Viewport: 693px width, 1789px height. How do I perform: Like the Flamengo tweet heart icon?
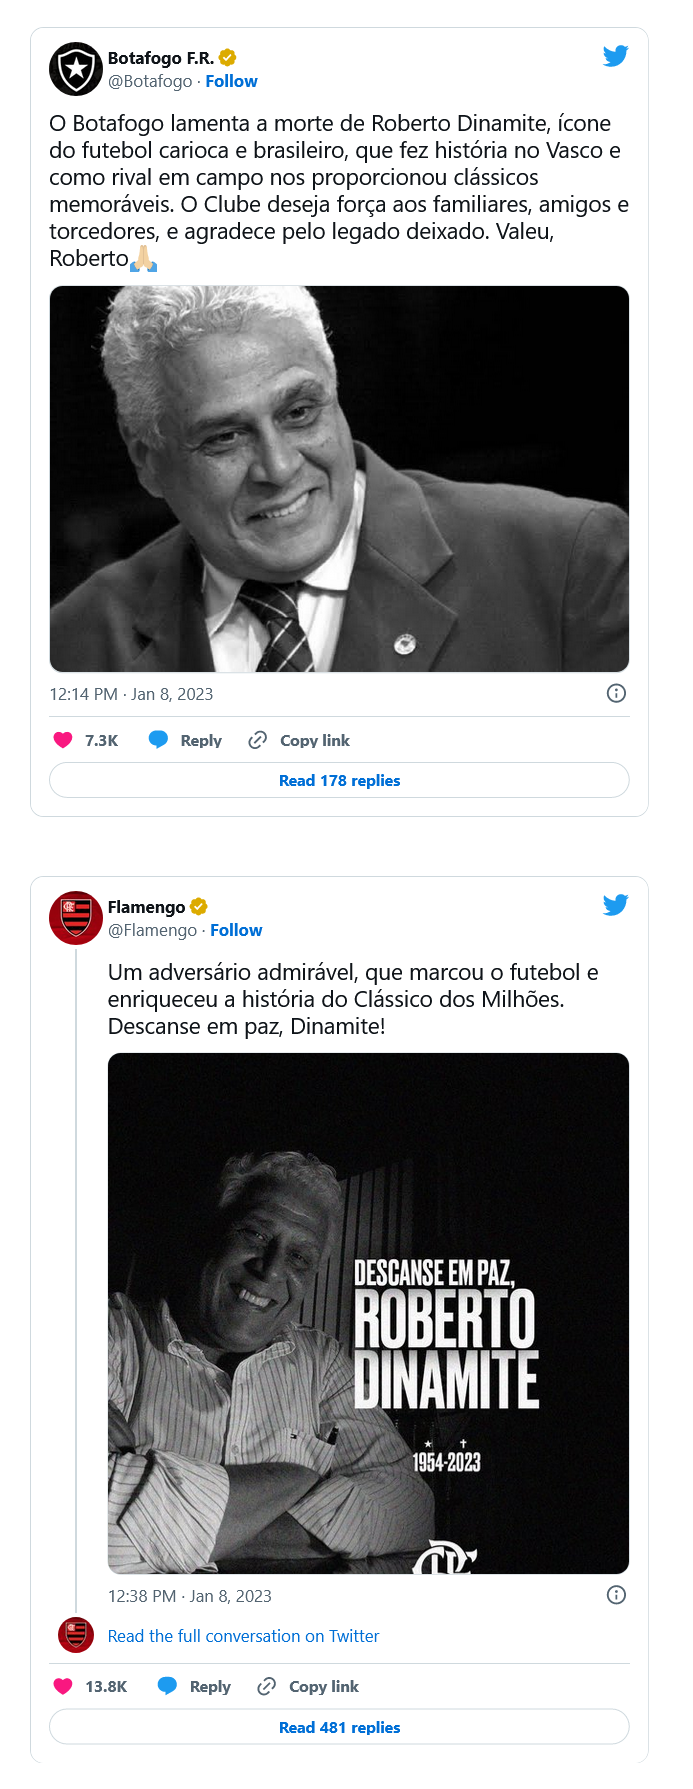point(63,1686)
